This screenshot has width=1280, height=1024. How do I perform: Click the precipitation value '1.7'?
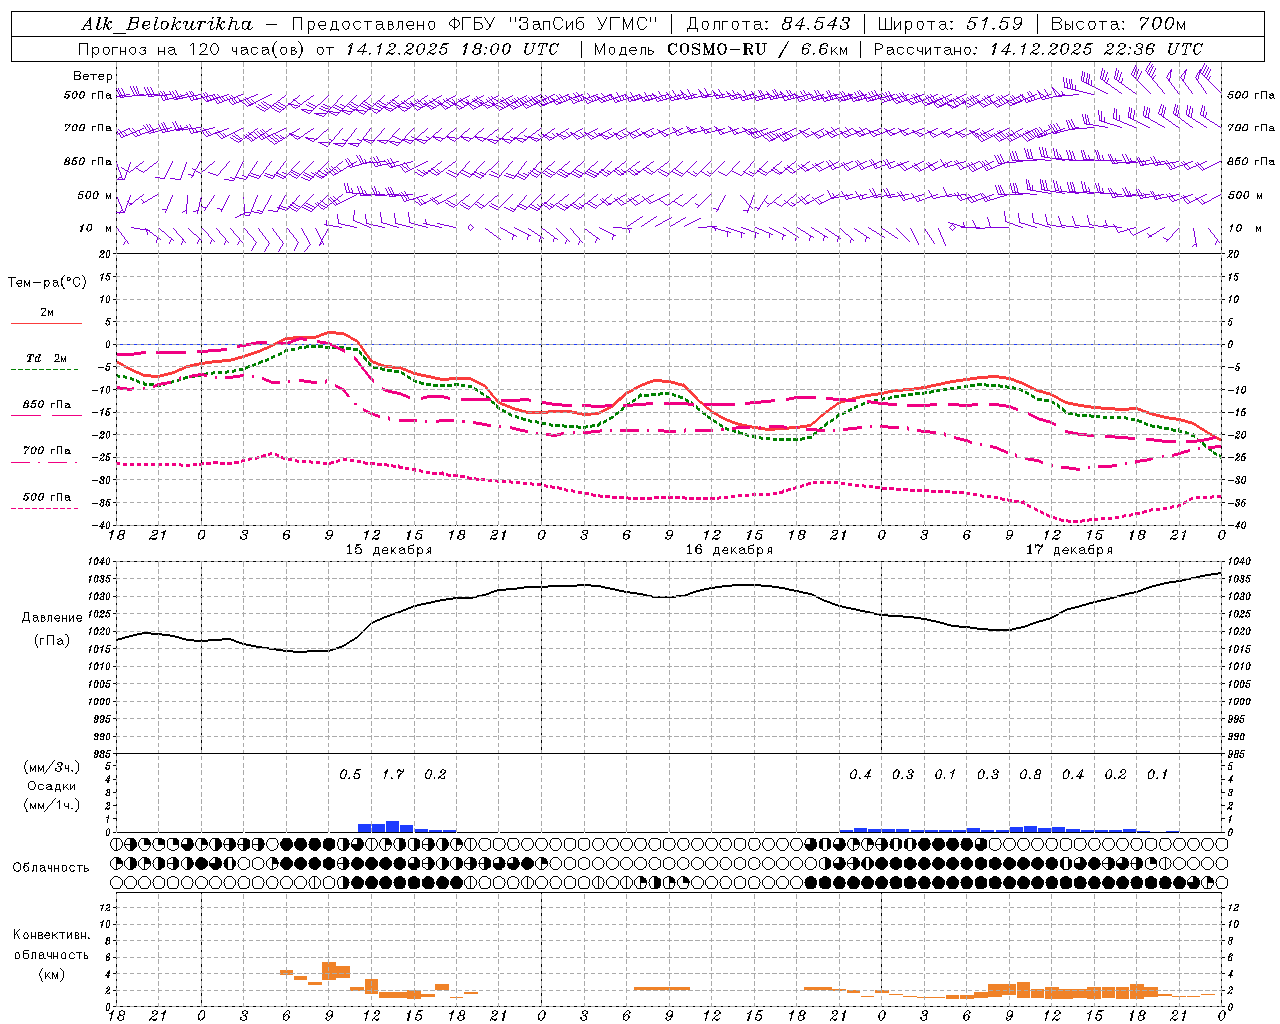(x=393, y=774)
